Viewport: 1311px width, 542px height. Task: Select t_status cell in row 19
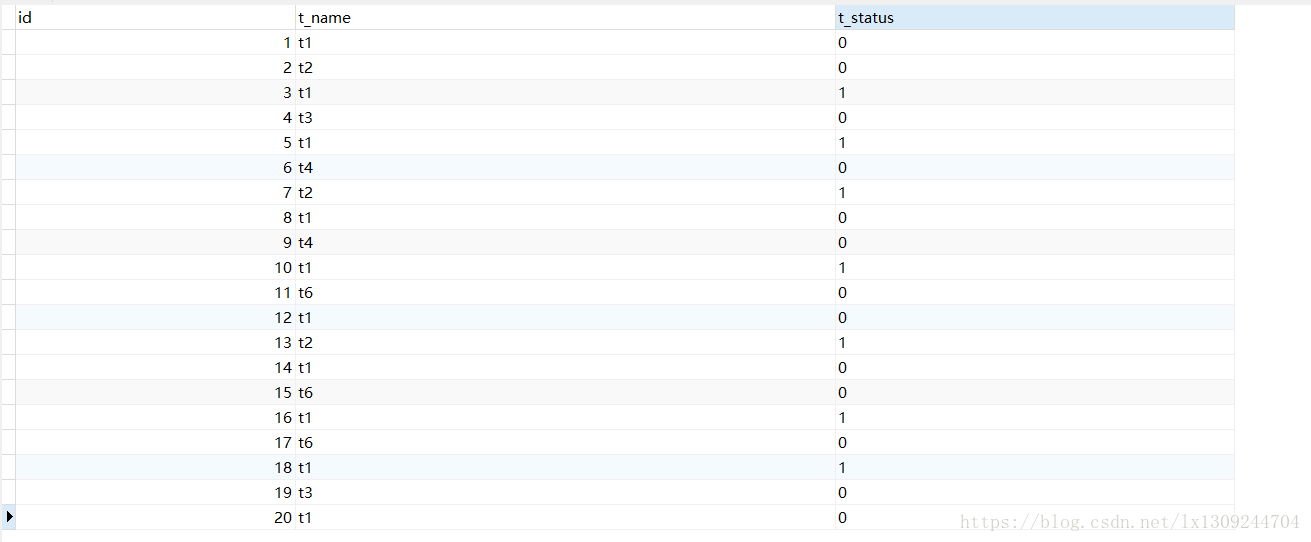point(1035,493)
